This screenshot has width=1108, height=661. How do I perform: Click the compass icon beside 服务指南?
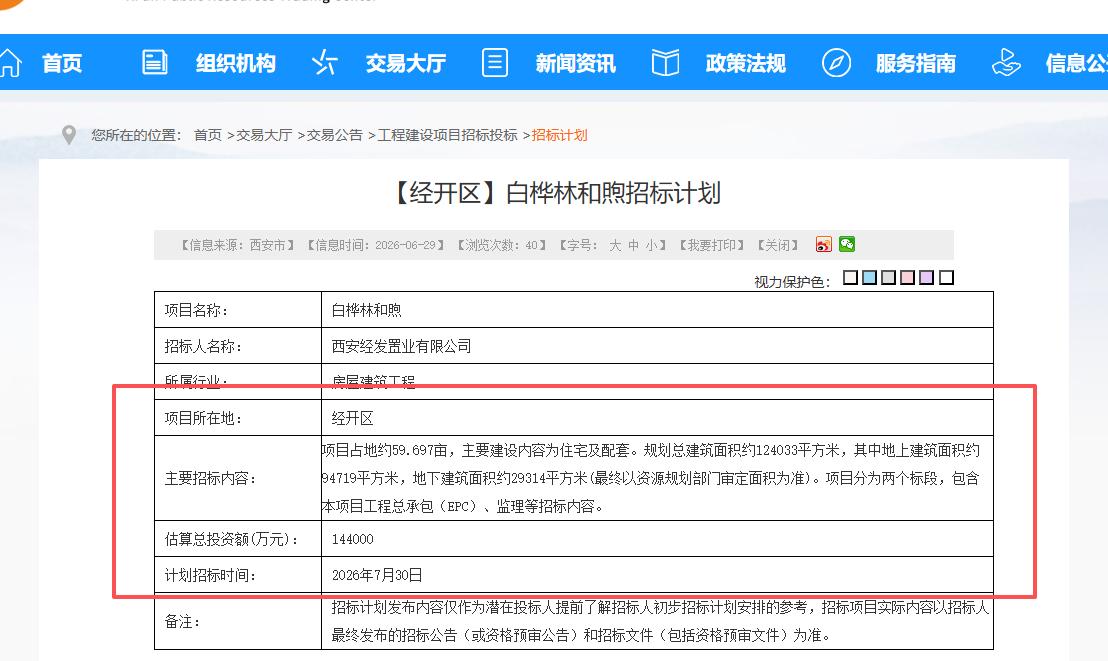click(836, 62)
